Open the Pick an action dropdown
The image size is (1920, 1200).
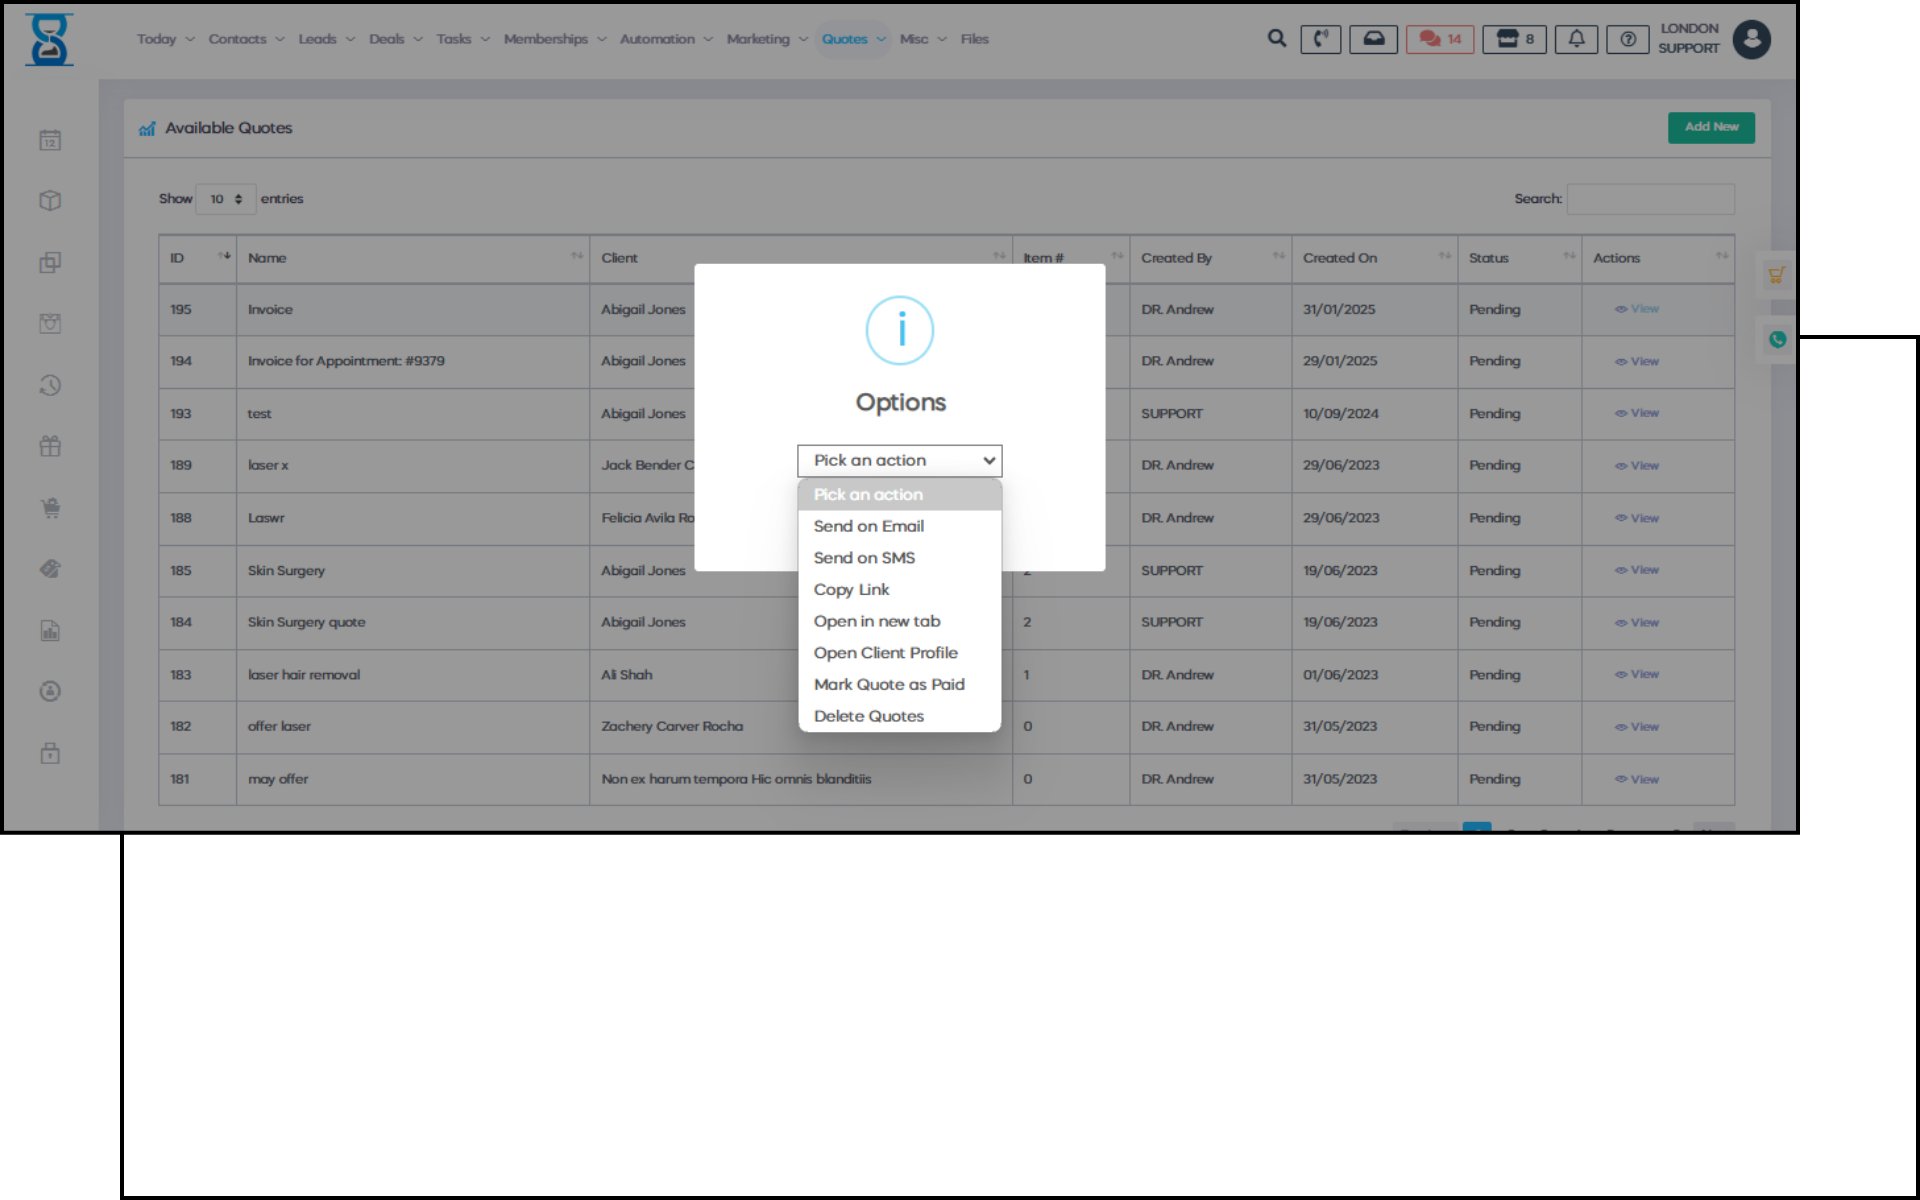pos(899,461)
